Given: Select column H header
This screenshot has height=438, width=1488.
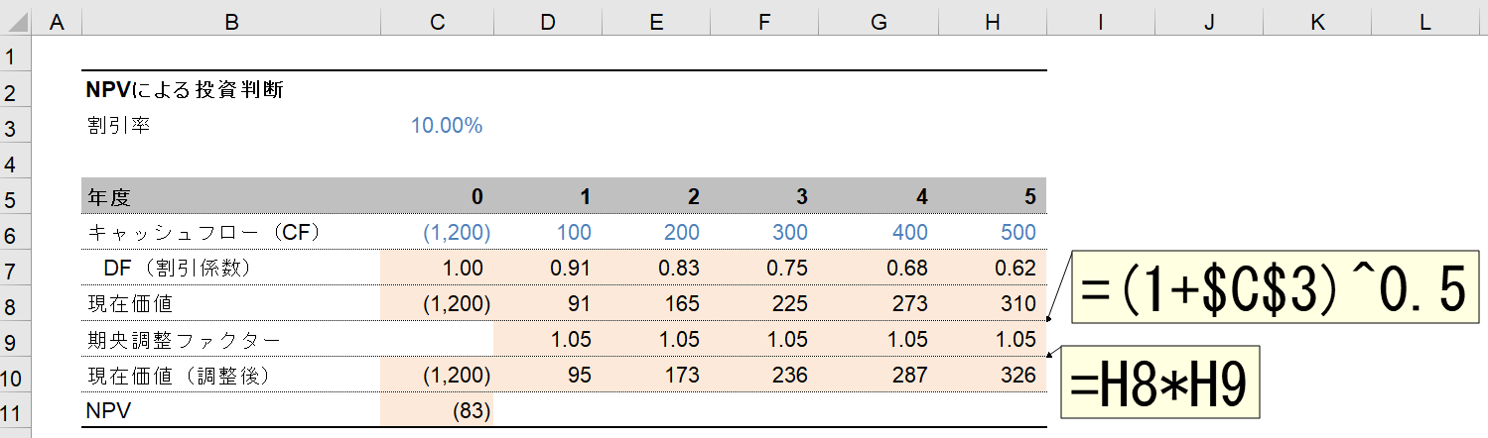Looking at the screenshot, I should pos(991,21).
